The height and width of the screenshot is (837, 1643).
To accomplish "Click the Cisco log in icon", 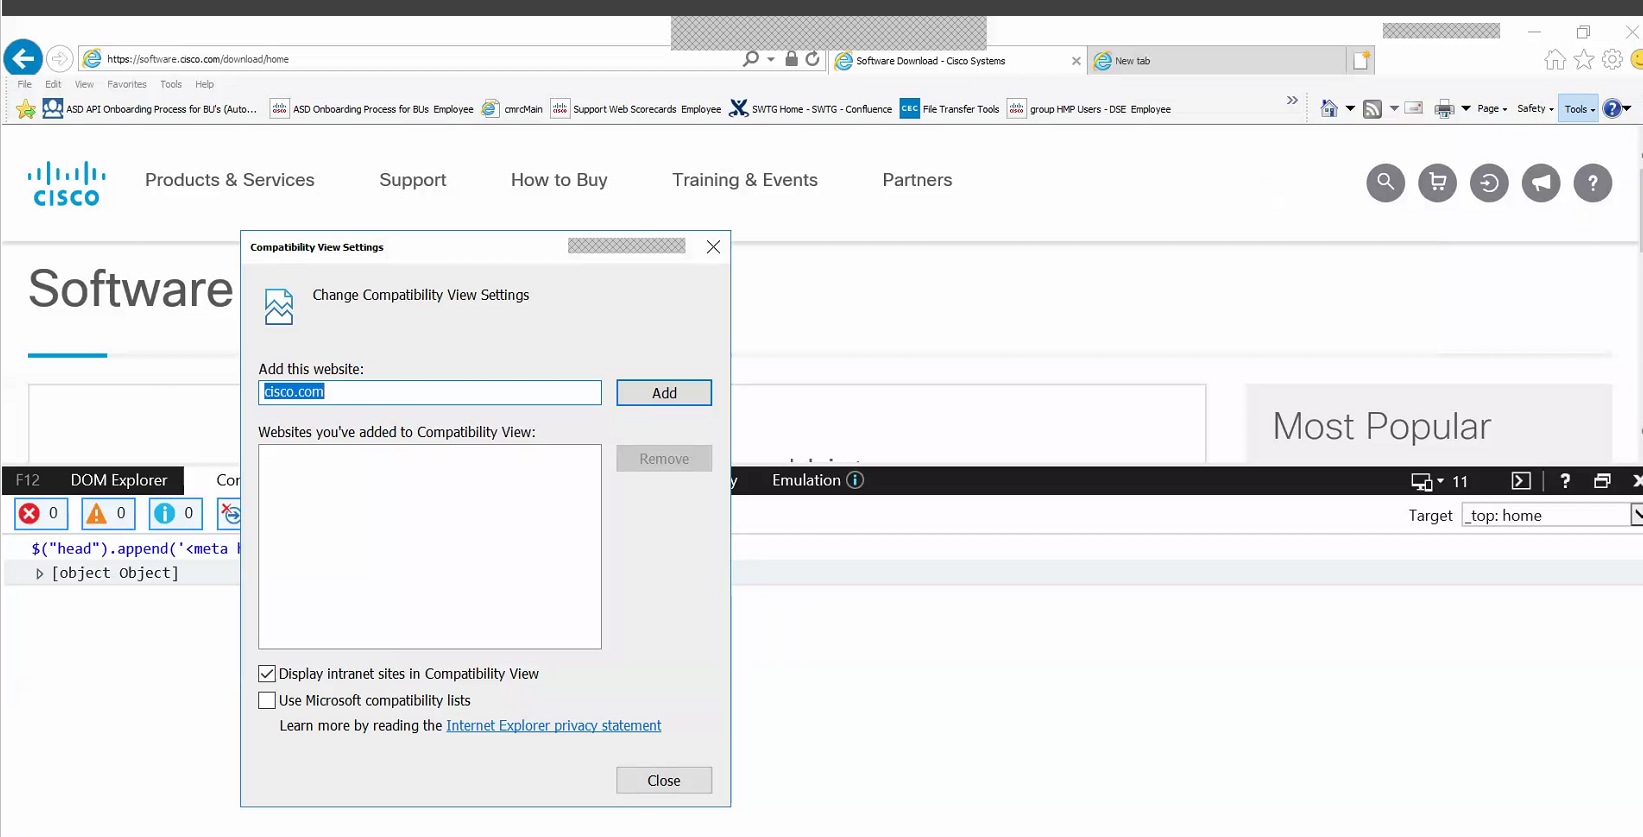I will pos(1489,182).
